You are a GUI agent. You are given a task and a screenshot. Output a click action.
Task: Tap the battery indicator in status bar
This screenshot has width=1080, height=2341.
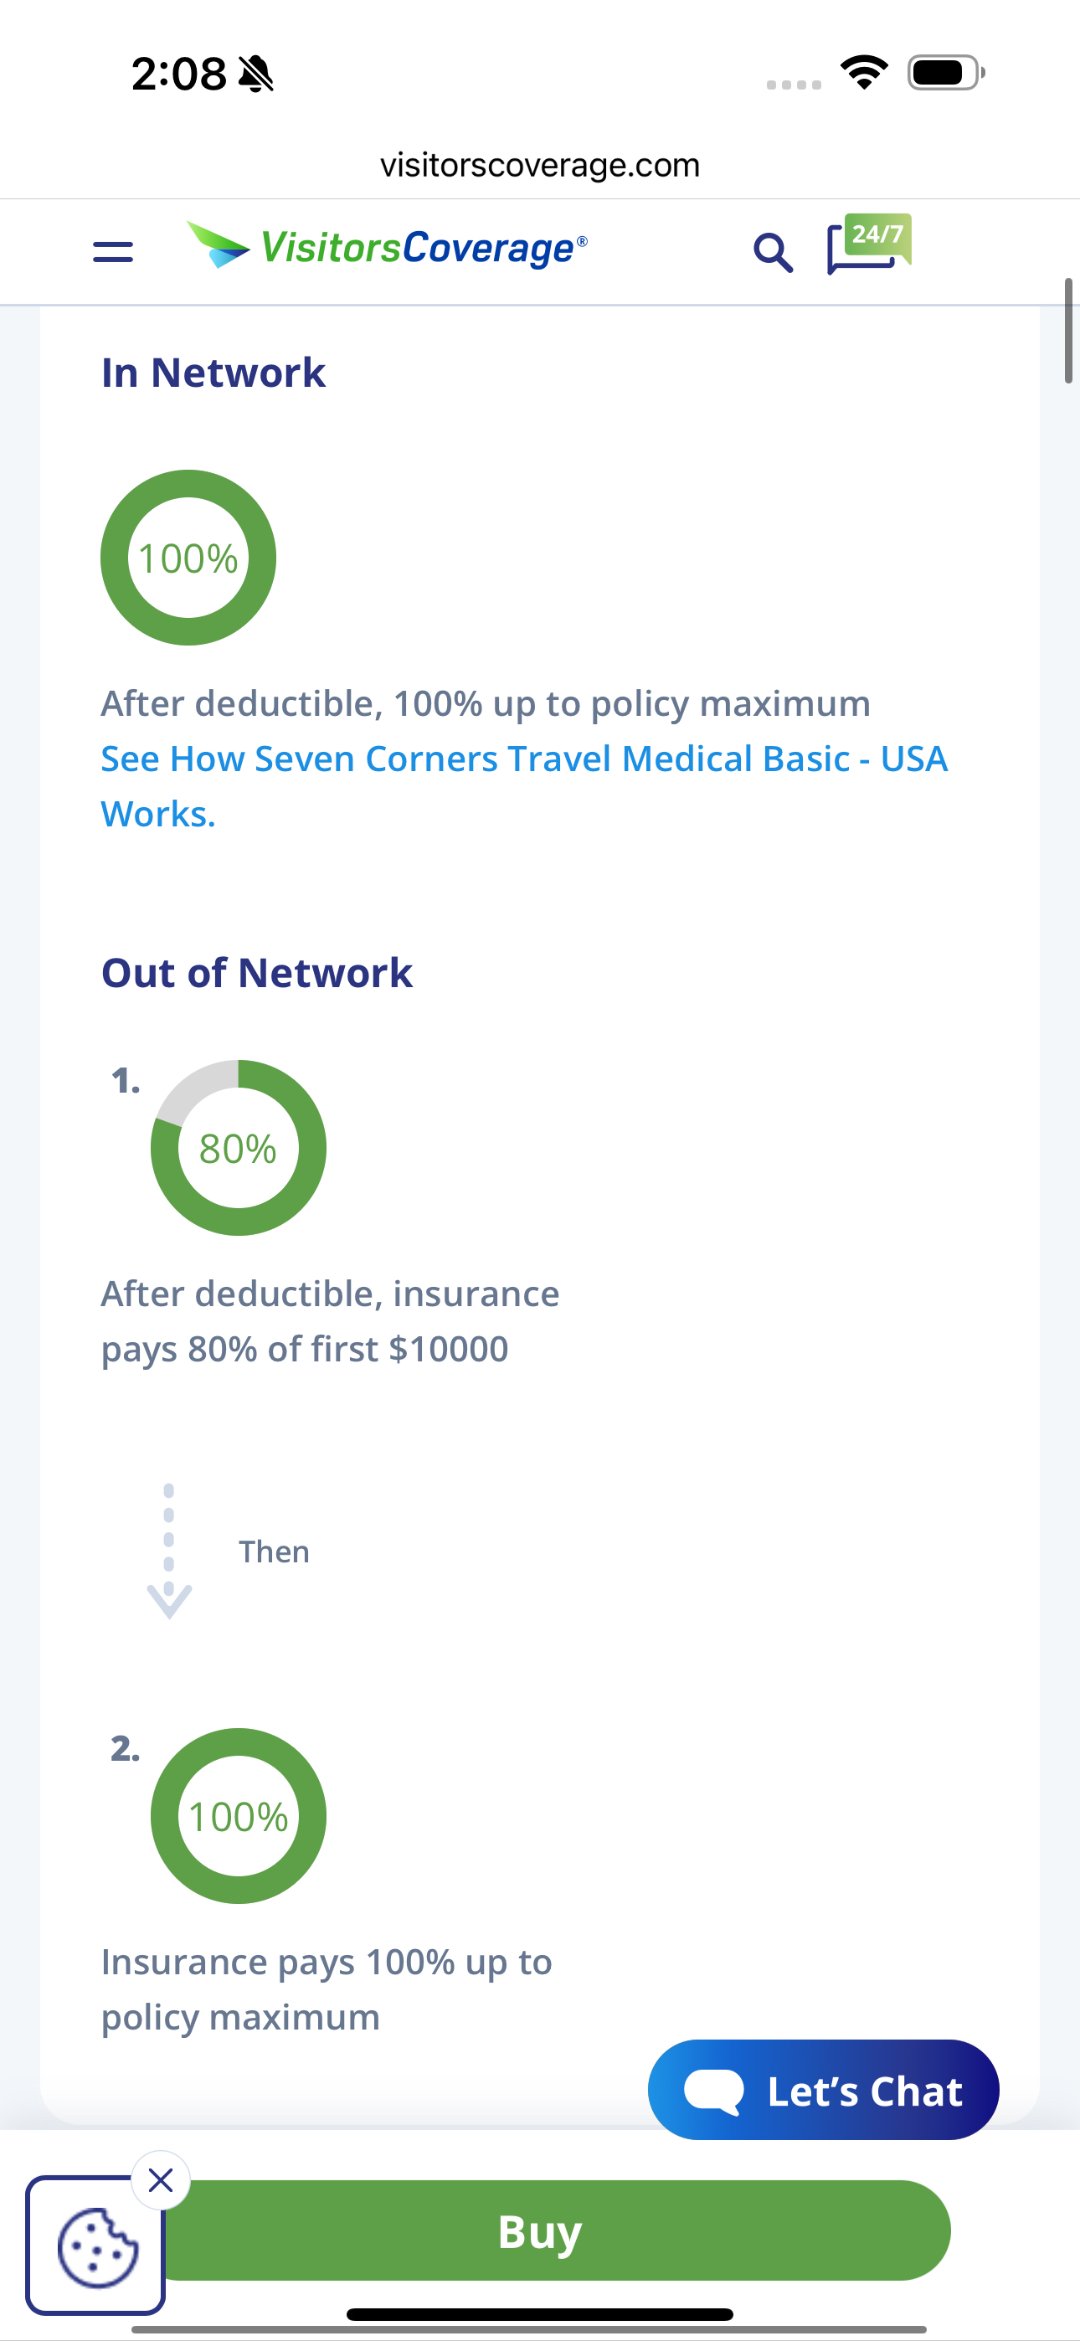[x=946, y=73]
